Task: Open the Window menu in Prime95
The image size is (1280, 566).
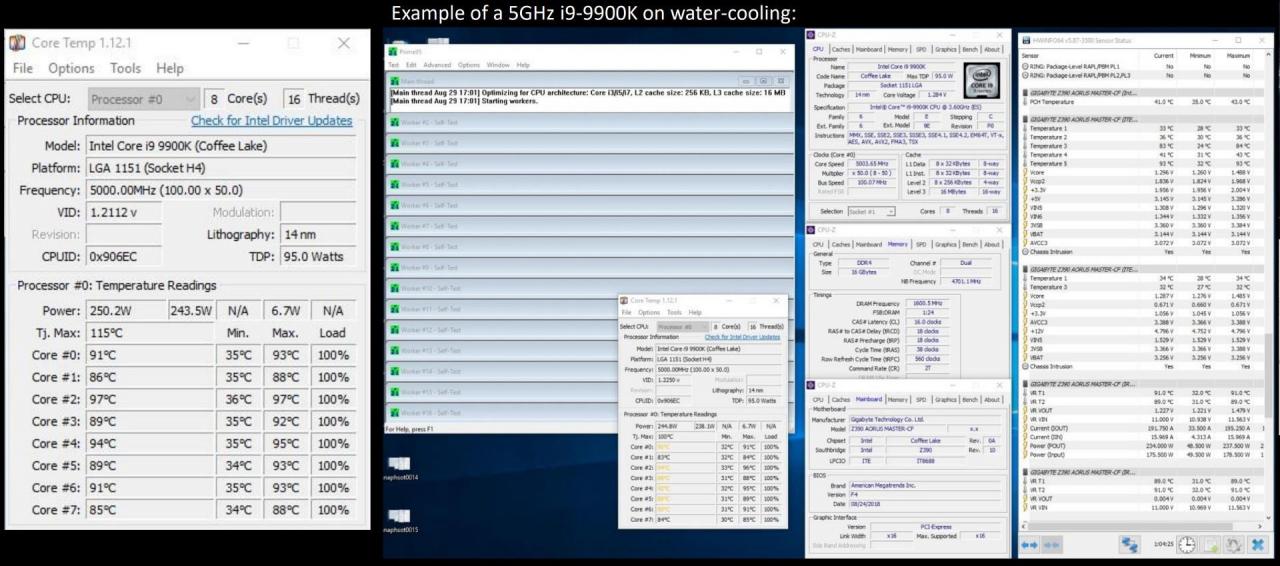Action: [x=498, y=65]
